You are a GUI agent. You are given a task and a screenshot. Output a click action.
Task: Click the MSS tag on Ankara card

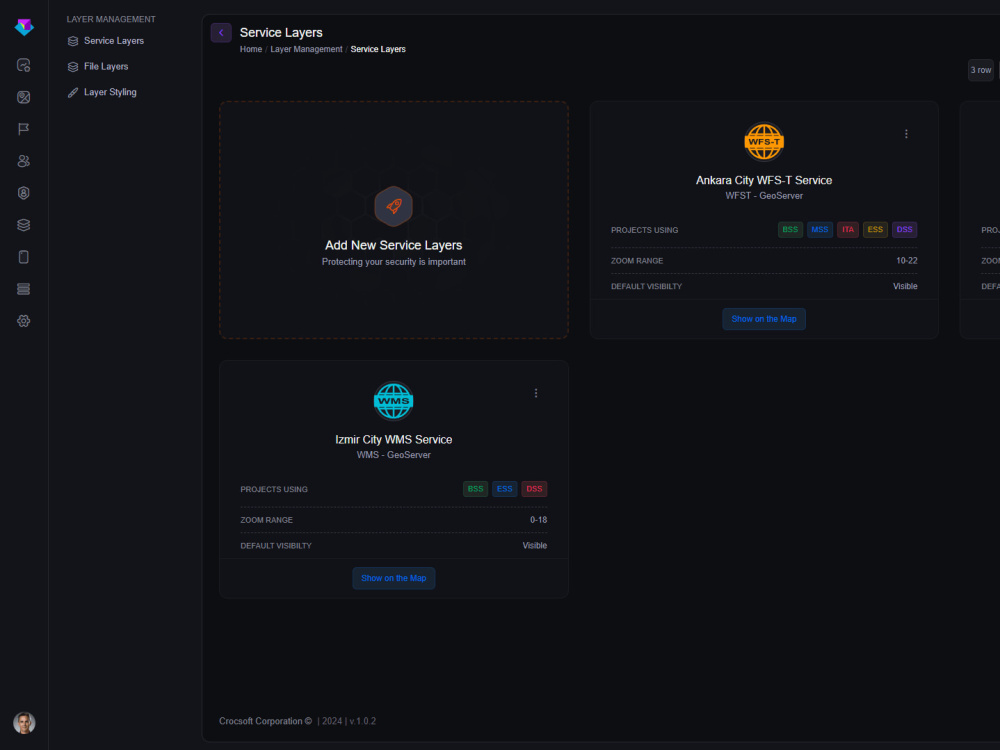(x=820, y=230)
